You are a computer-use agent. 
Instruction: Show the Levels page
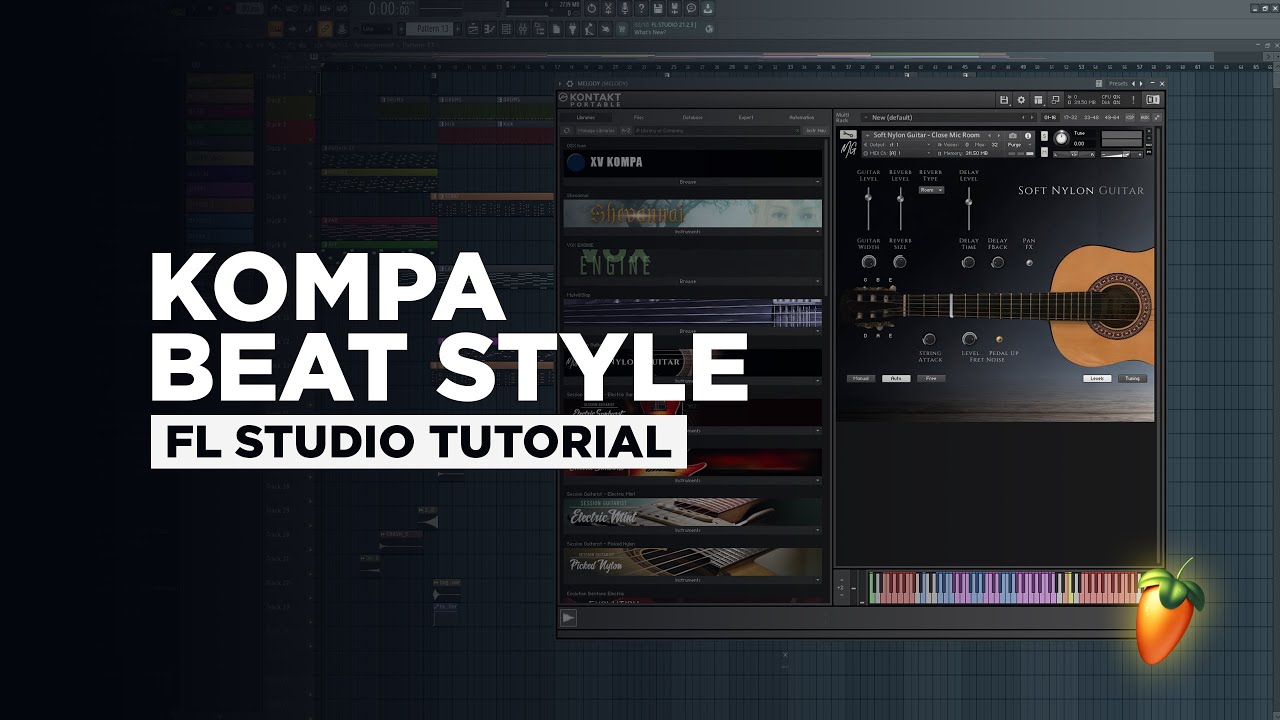coord(1097,378)
